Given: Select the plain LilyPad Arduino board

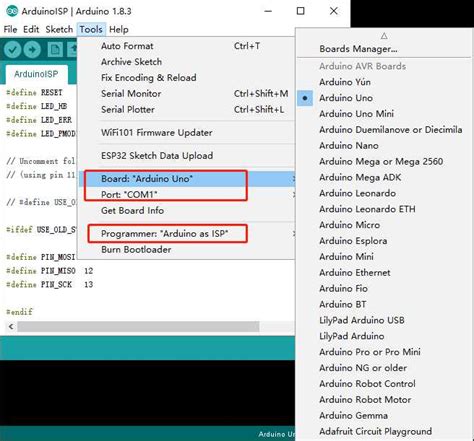Looking at the screenshot, I should (384, 336).
